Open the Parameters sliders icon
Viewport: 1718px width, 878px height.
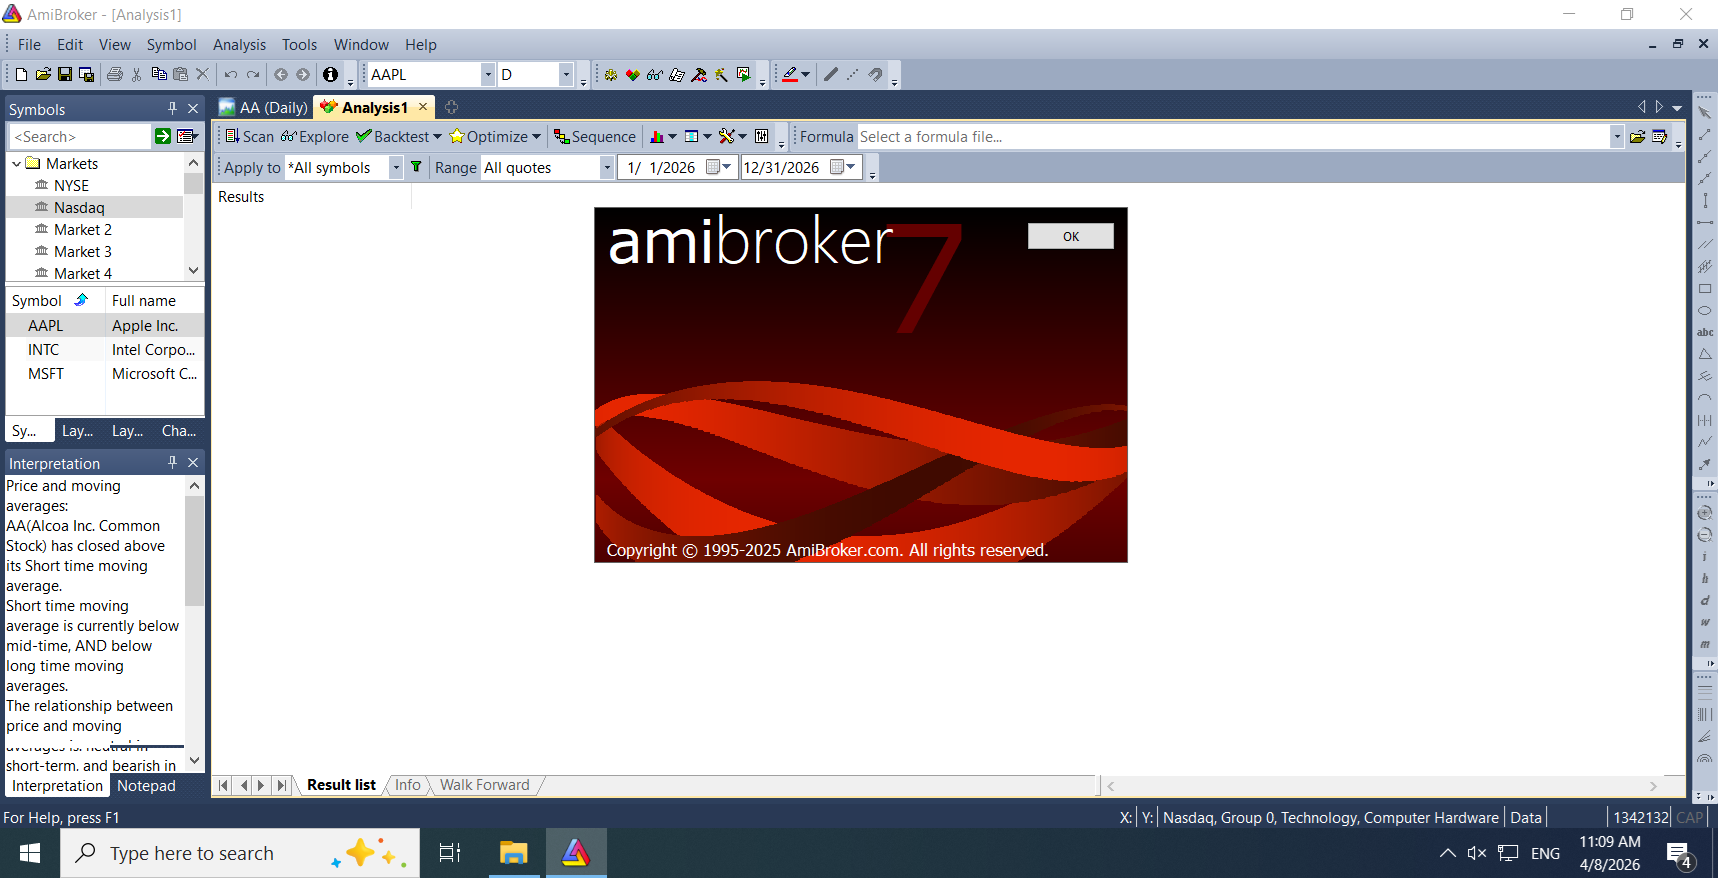pos(762,137)
